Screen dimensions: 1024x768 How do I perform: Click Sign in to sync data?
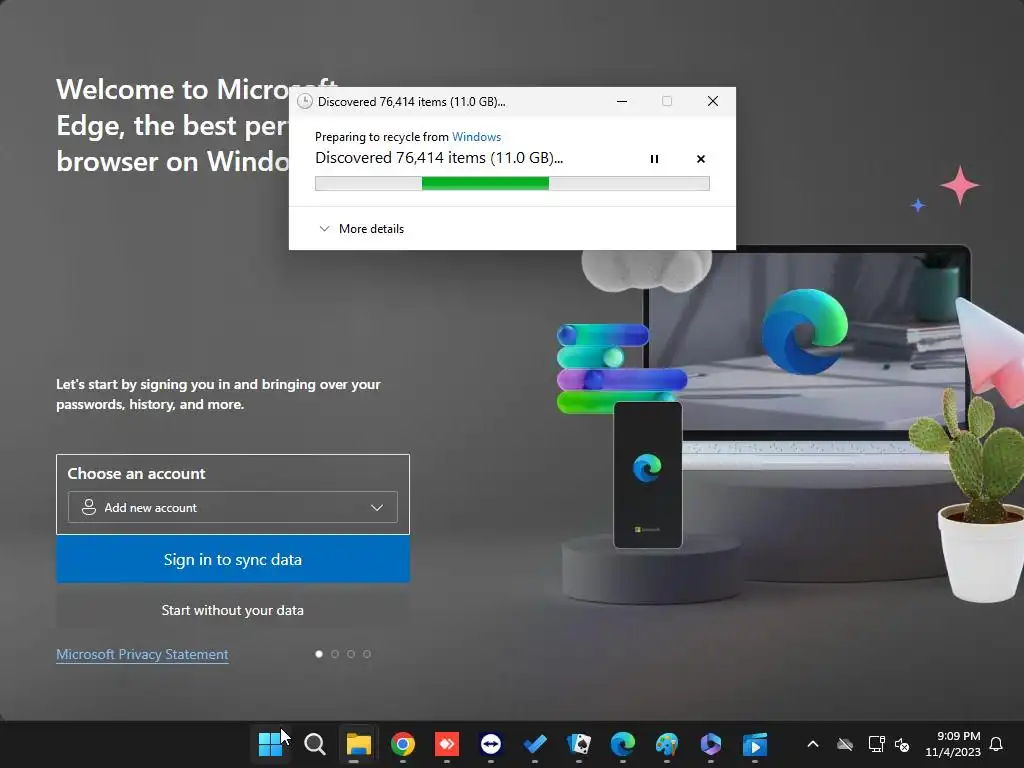coord(232,560)
